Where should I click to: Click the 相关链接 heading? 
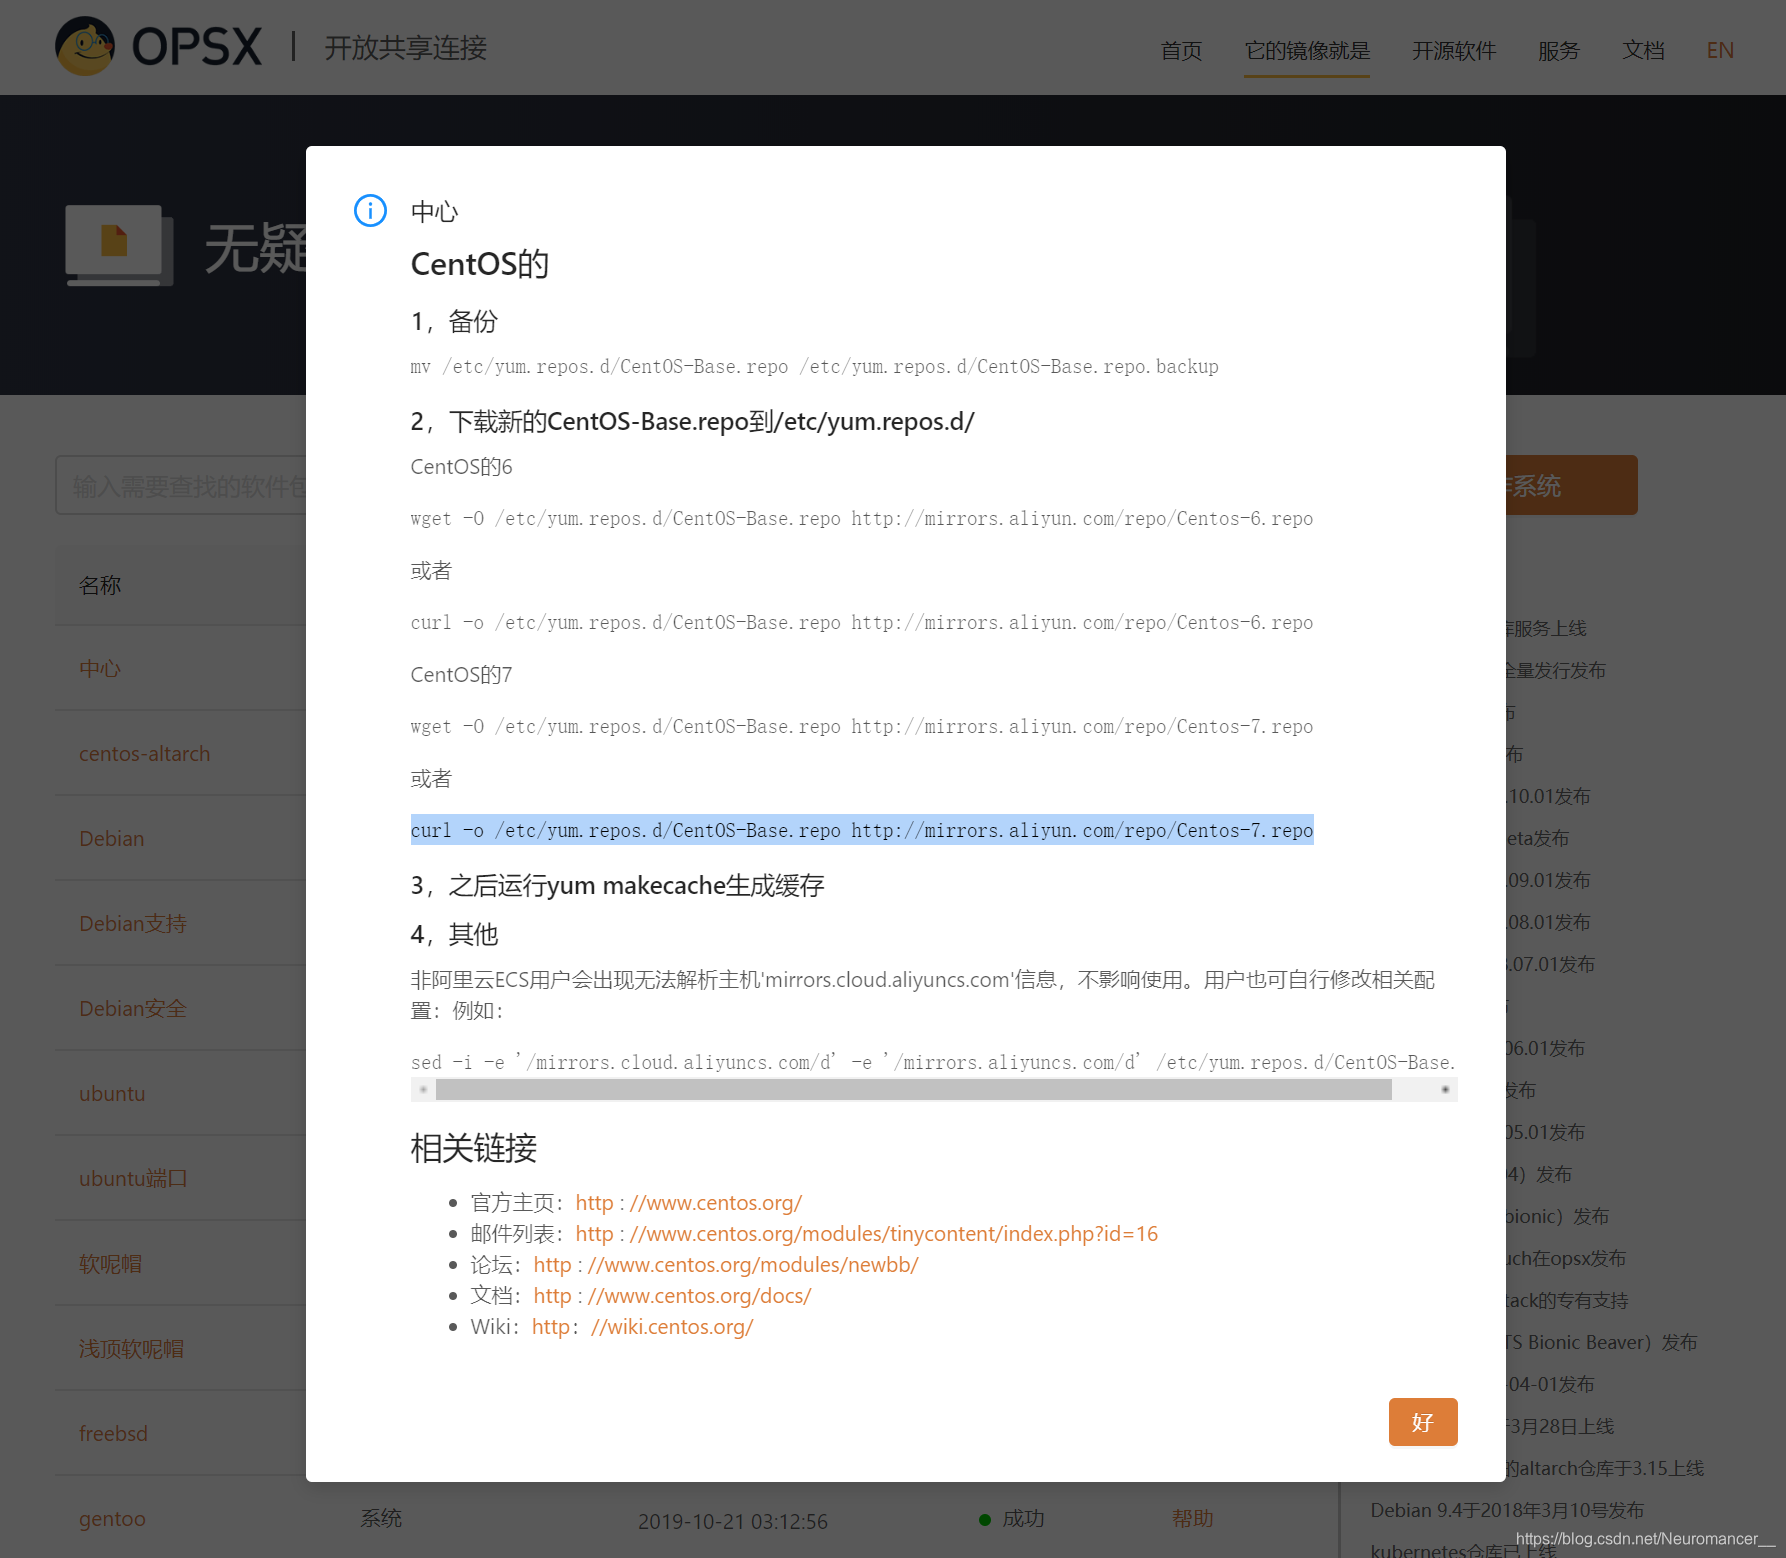tap(474, 1148)
